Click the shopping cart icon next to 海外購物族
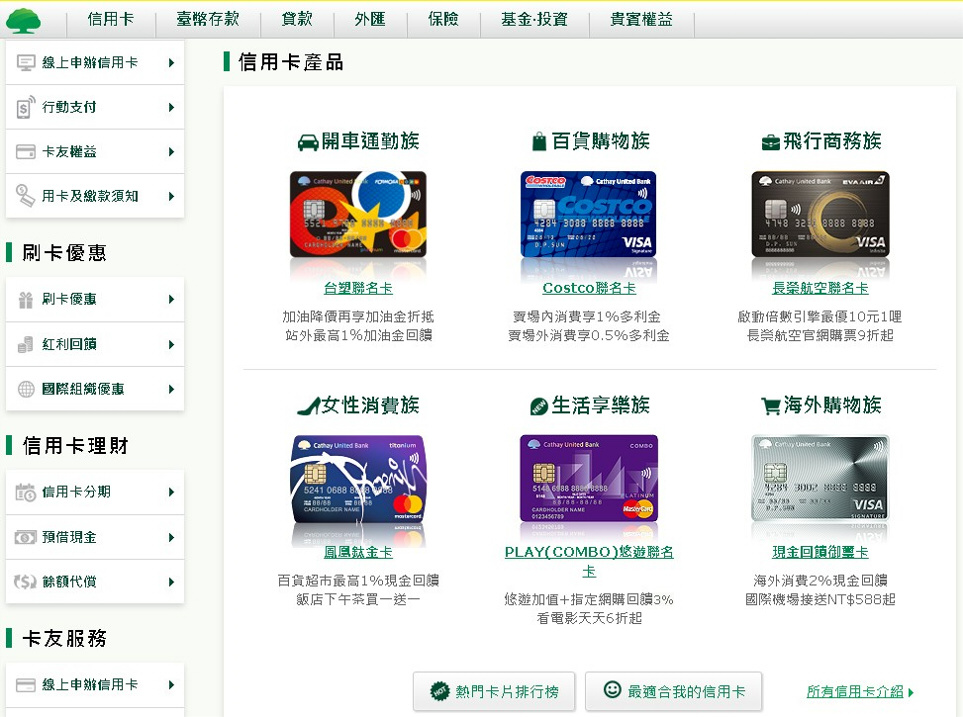This screenshot has width=963, height=717. coord(771,406)
